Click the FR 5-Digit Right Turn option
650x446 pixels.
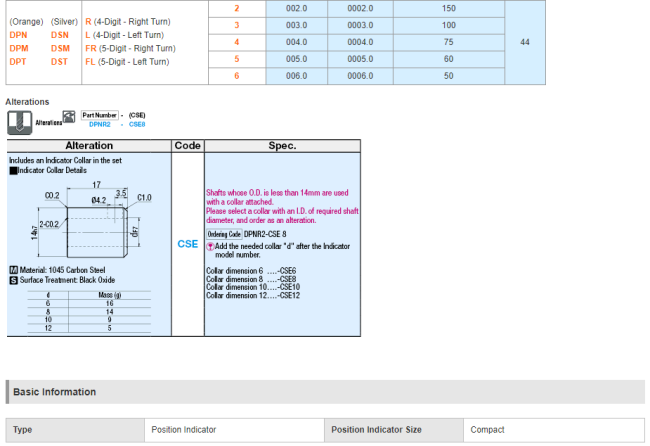coord(130,47)
